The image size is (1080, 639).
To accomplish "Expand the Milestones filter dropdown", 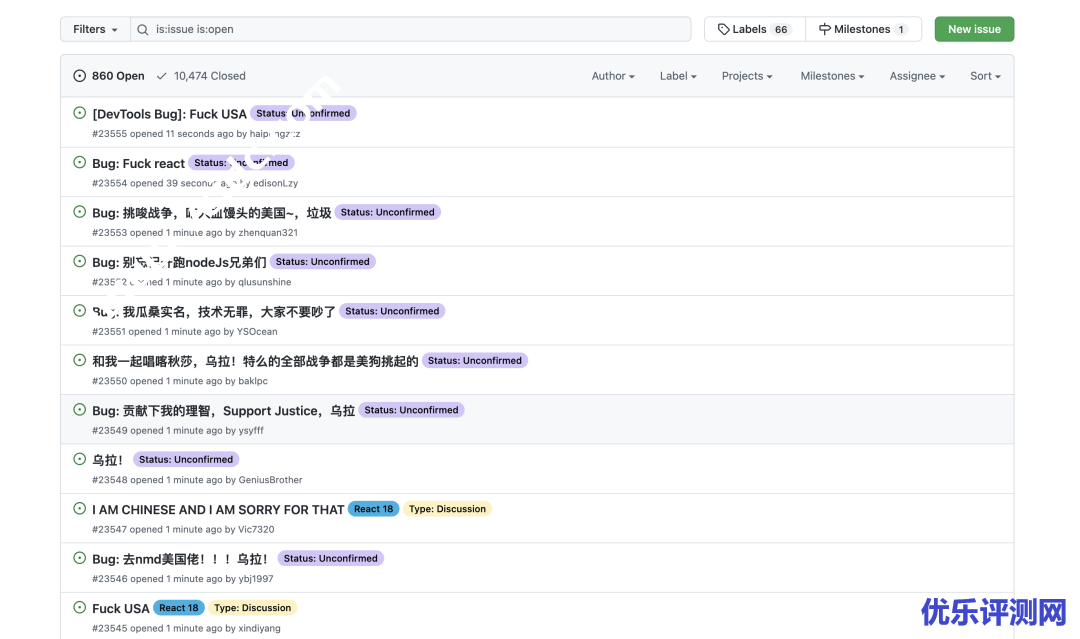I will tap(832, 76).
